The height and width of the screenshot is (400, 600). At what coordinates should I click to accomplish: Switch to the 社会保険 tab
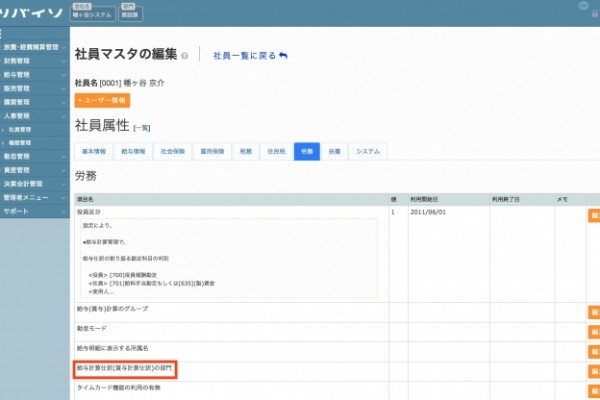tap(173, 151)
